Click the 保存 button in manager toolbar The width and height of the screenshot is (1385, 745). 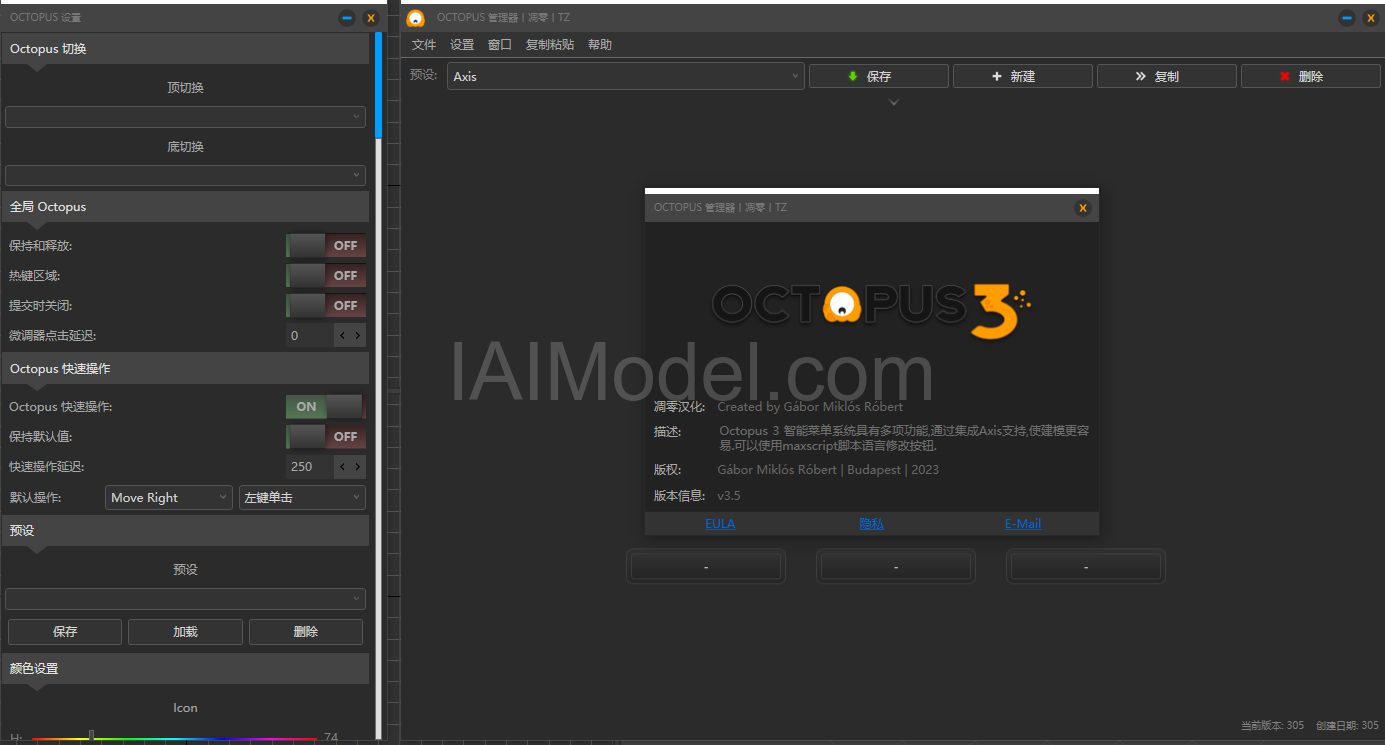(879, 76)
